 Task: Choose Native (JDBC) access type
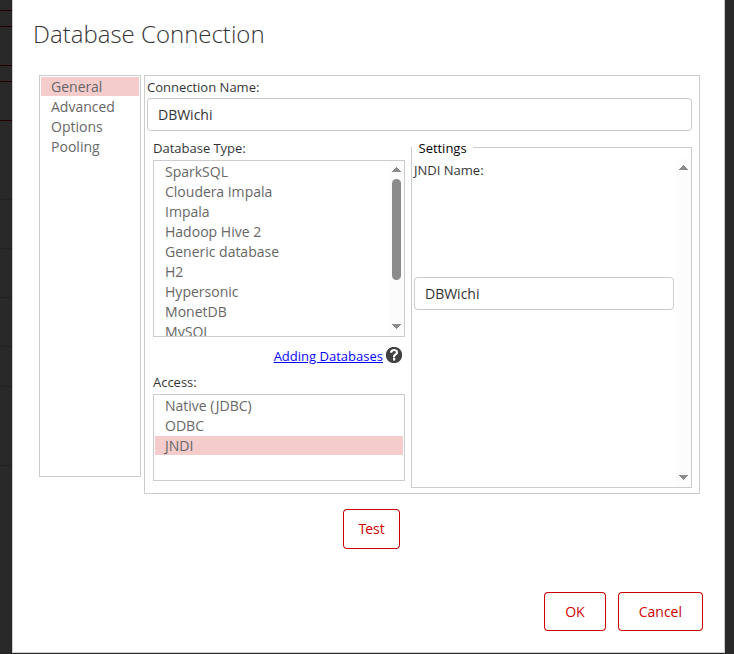pos(208,406)
